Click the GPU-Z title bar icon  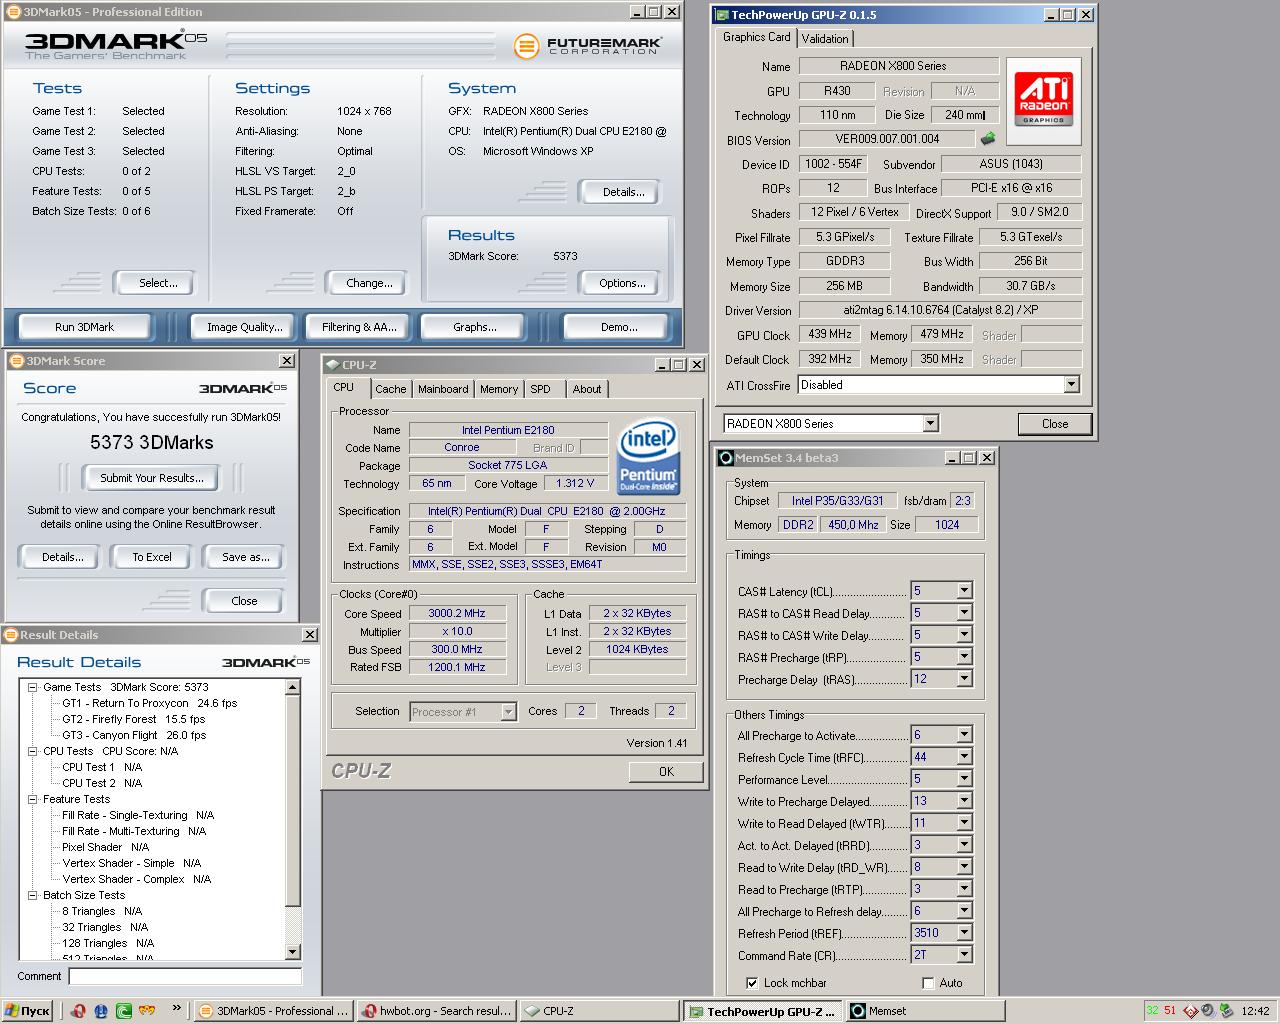722,15
